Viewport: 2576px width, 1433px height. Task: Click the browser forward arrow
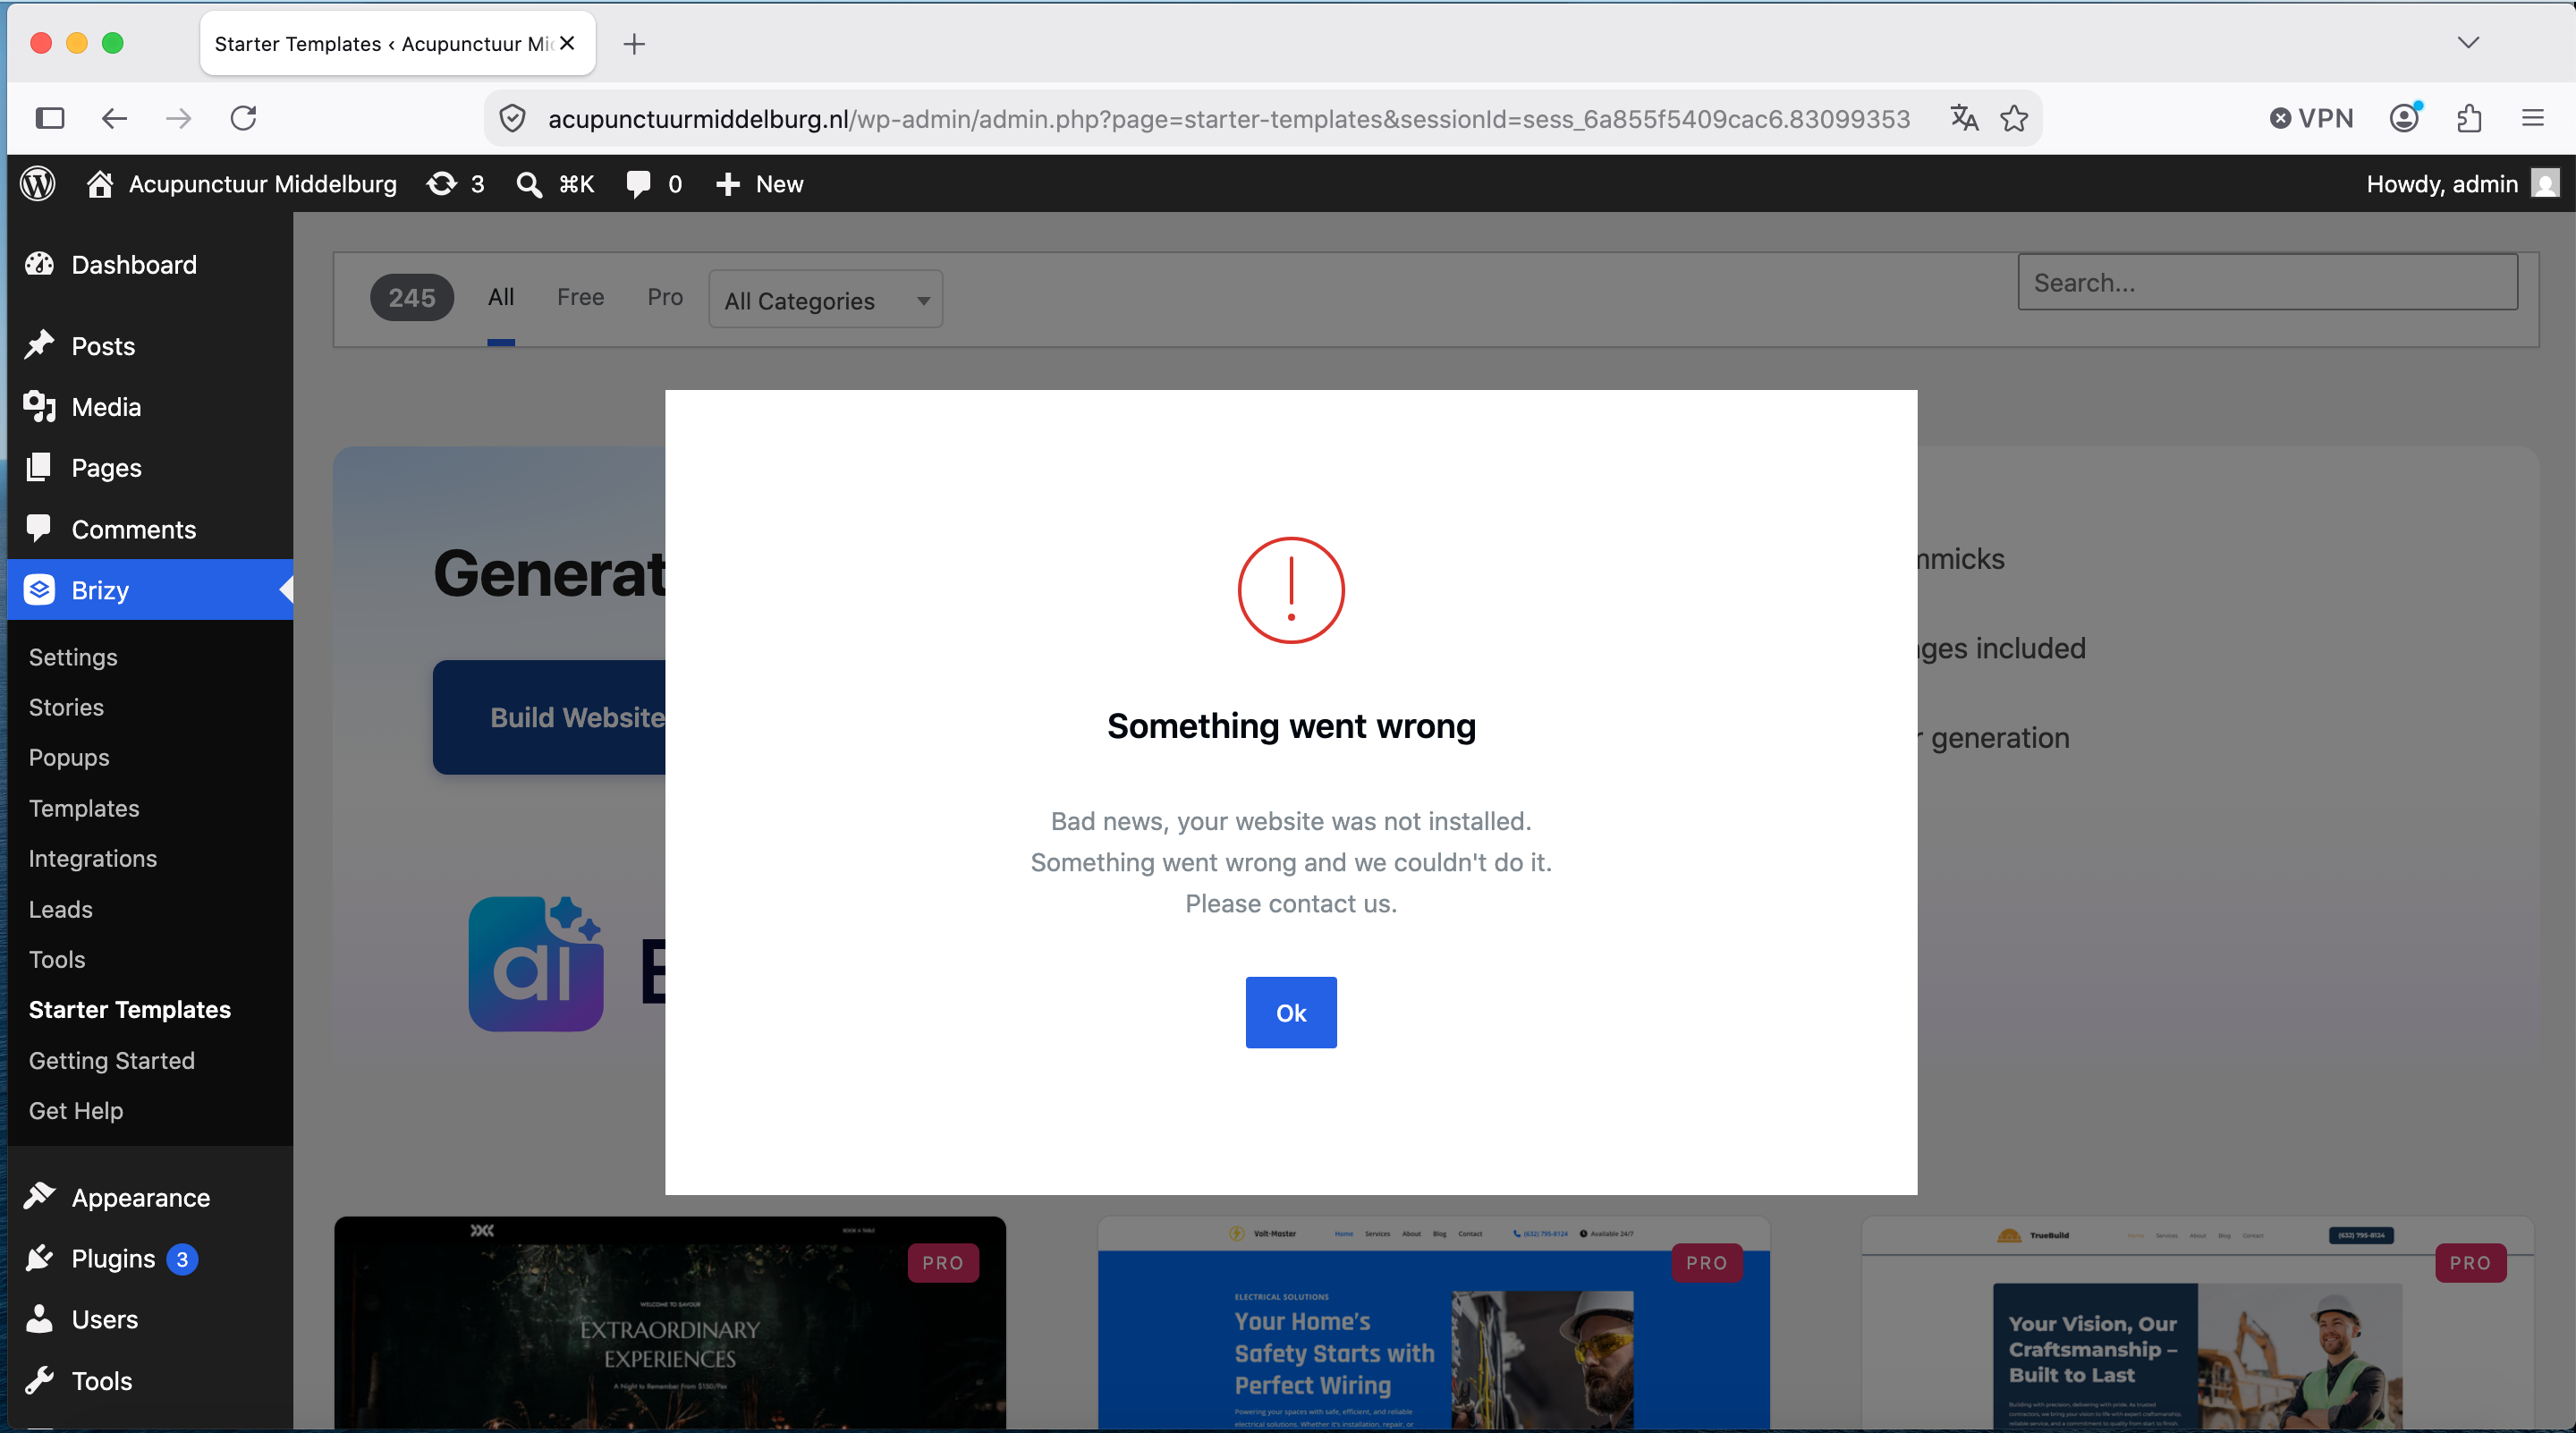pos(179,119)
